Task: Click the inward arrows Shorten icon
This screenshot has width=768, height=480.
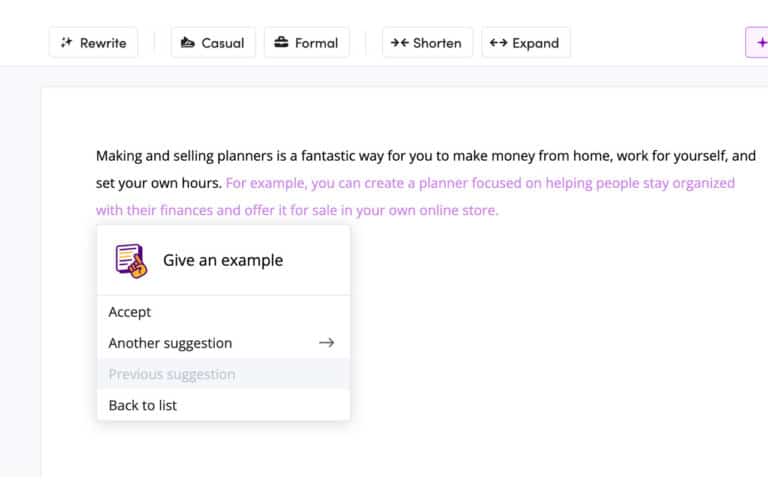Action: [x=399, y=43]
